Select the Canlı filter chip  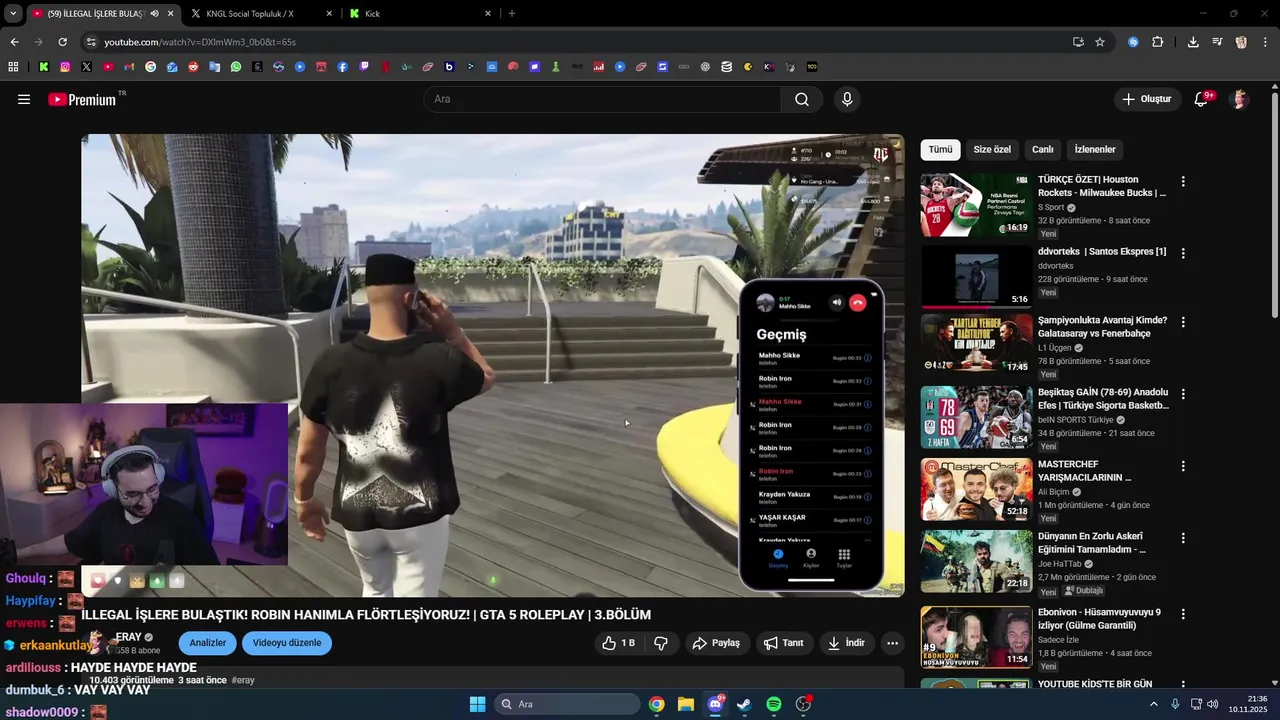tap(1043, 150)
